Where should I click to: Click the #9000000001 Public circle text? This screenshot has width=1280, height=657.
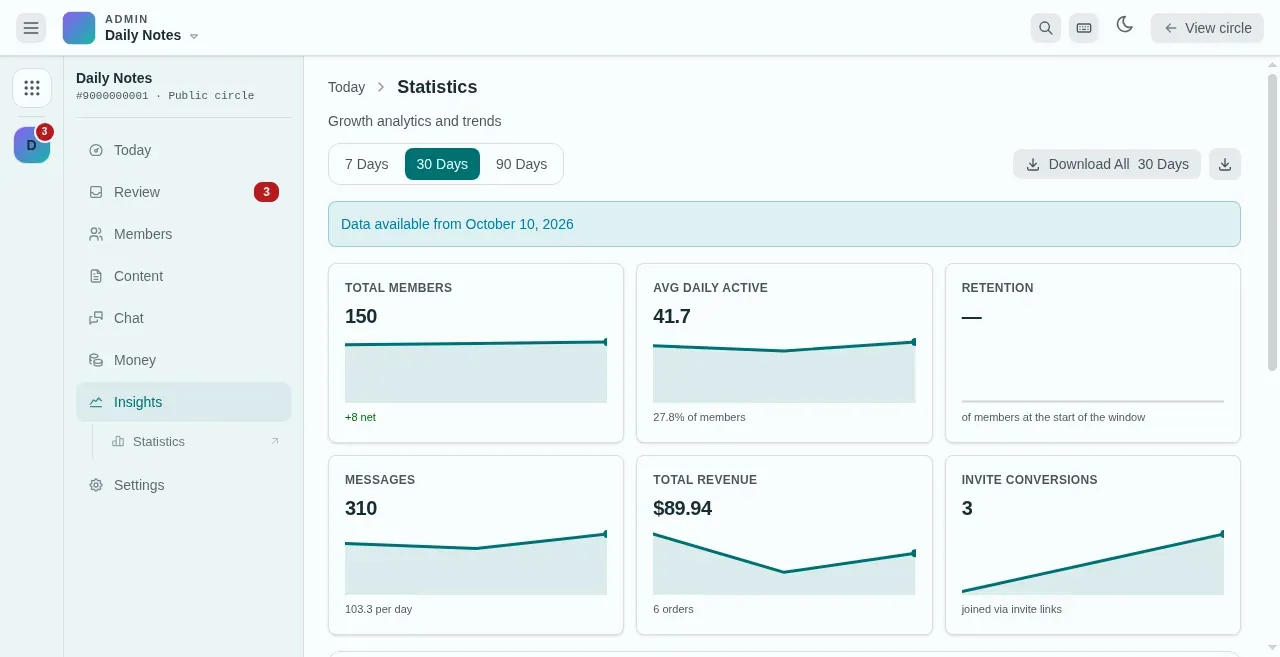[x=165, y=96]
